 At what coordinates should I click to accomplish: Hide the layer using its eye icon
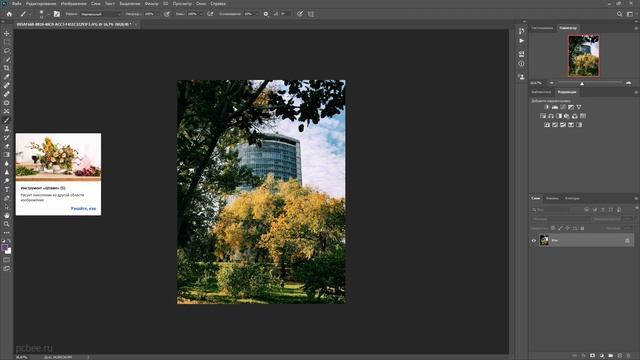point(533,240)
